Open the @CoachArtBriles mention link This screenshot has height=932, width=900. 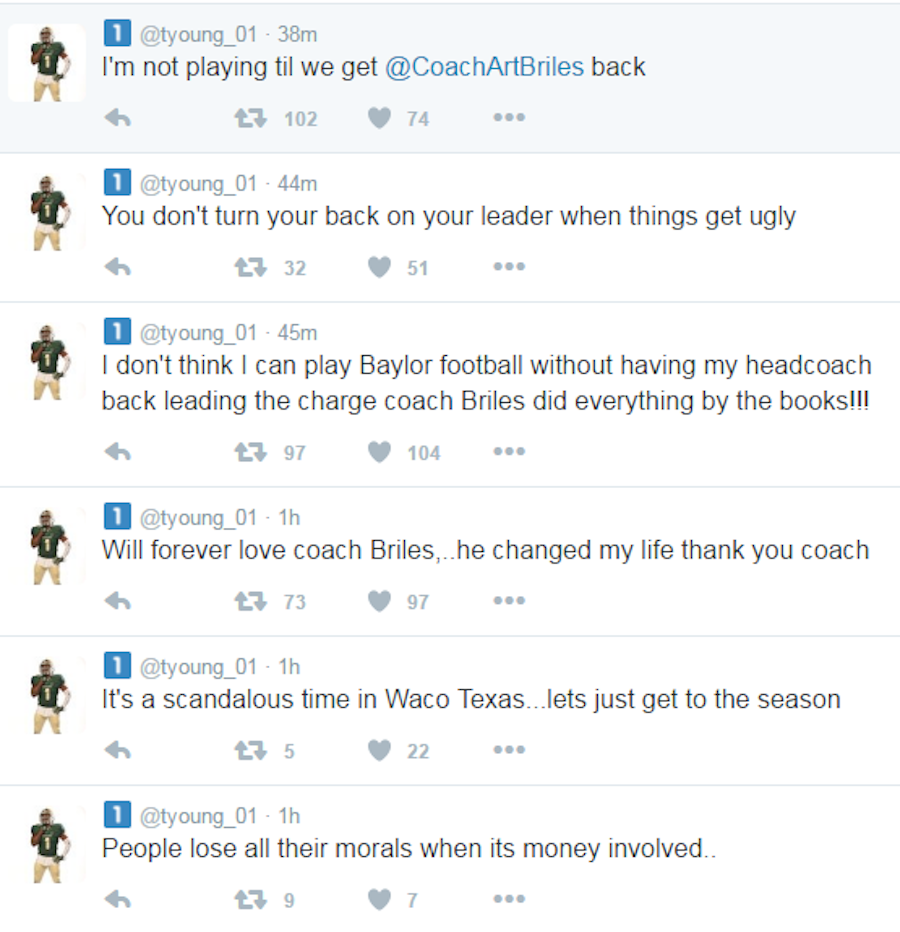coord(484,67)
